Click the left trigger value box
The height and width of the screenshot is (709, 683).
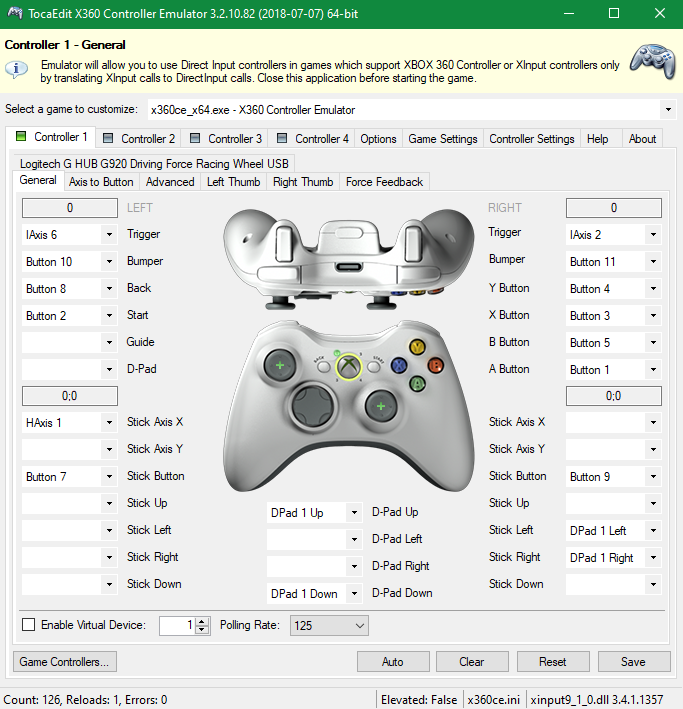tap(70, 208)
